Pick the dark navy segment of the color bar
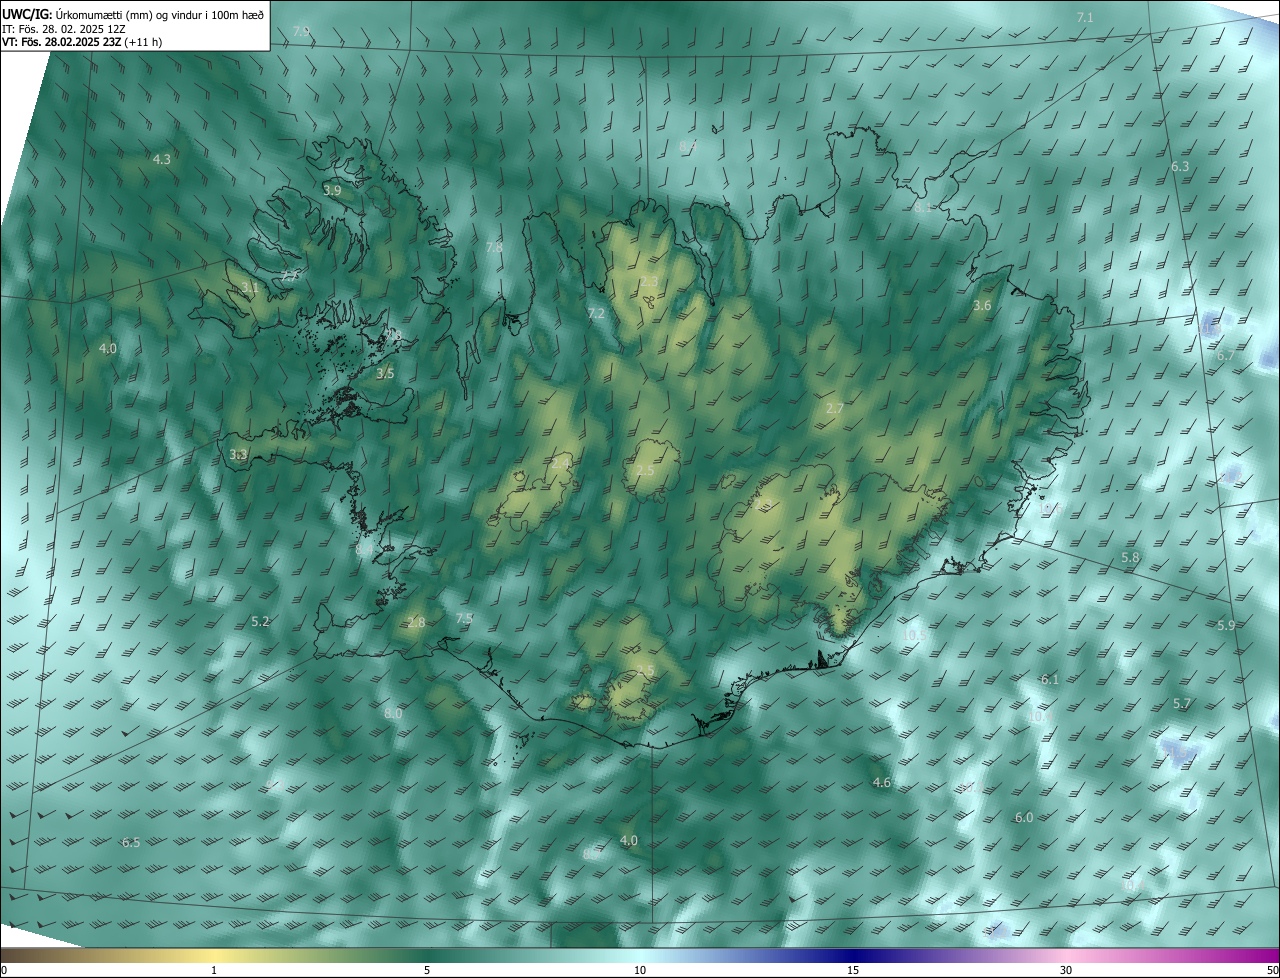The width and height of the screenshot is (1280, 978). 853,956
